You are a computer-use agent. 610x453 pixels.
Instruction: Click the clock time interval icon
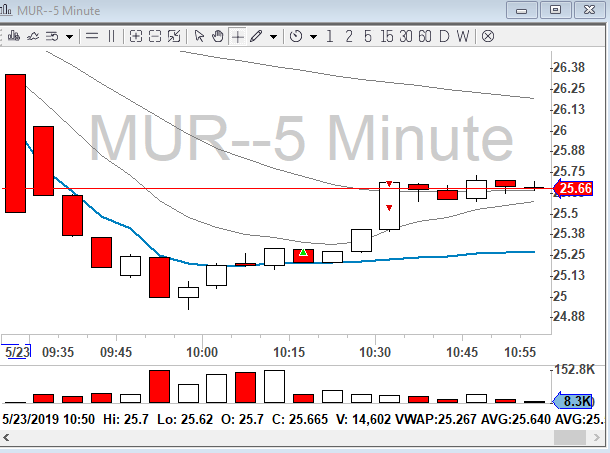pyautogui.click(x=296, y=36)
